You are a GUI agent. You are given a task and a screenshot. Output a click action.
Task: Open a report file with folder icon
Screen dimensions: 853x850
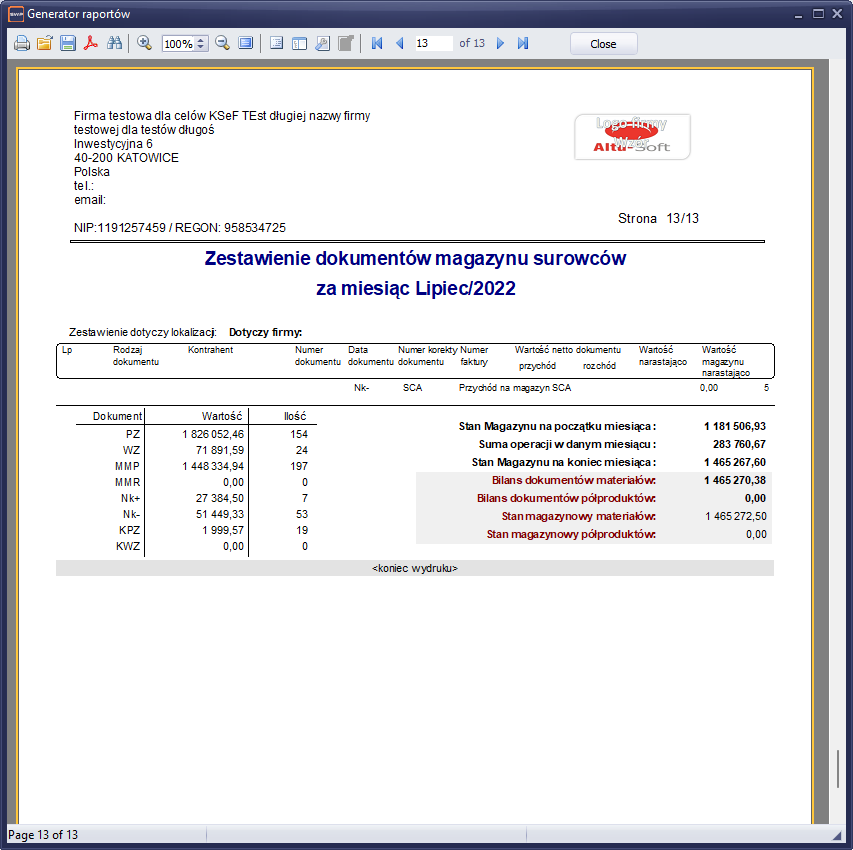point(44,44)
